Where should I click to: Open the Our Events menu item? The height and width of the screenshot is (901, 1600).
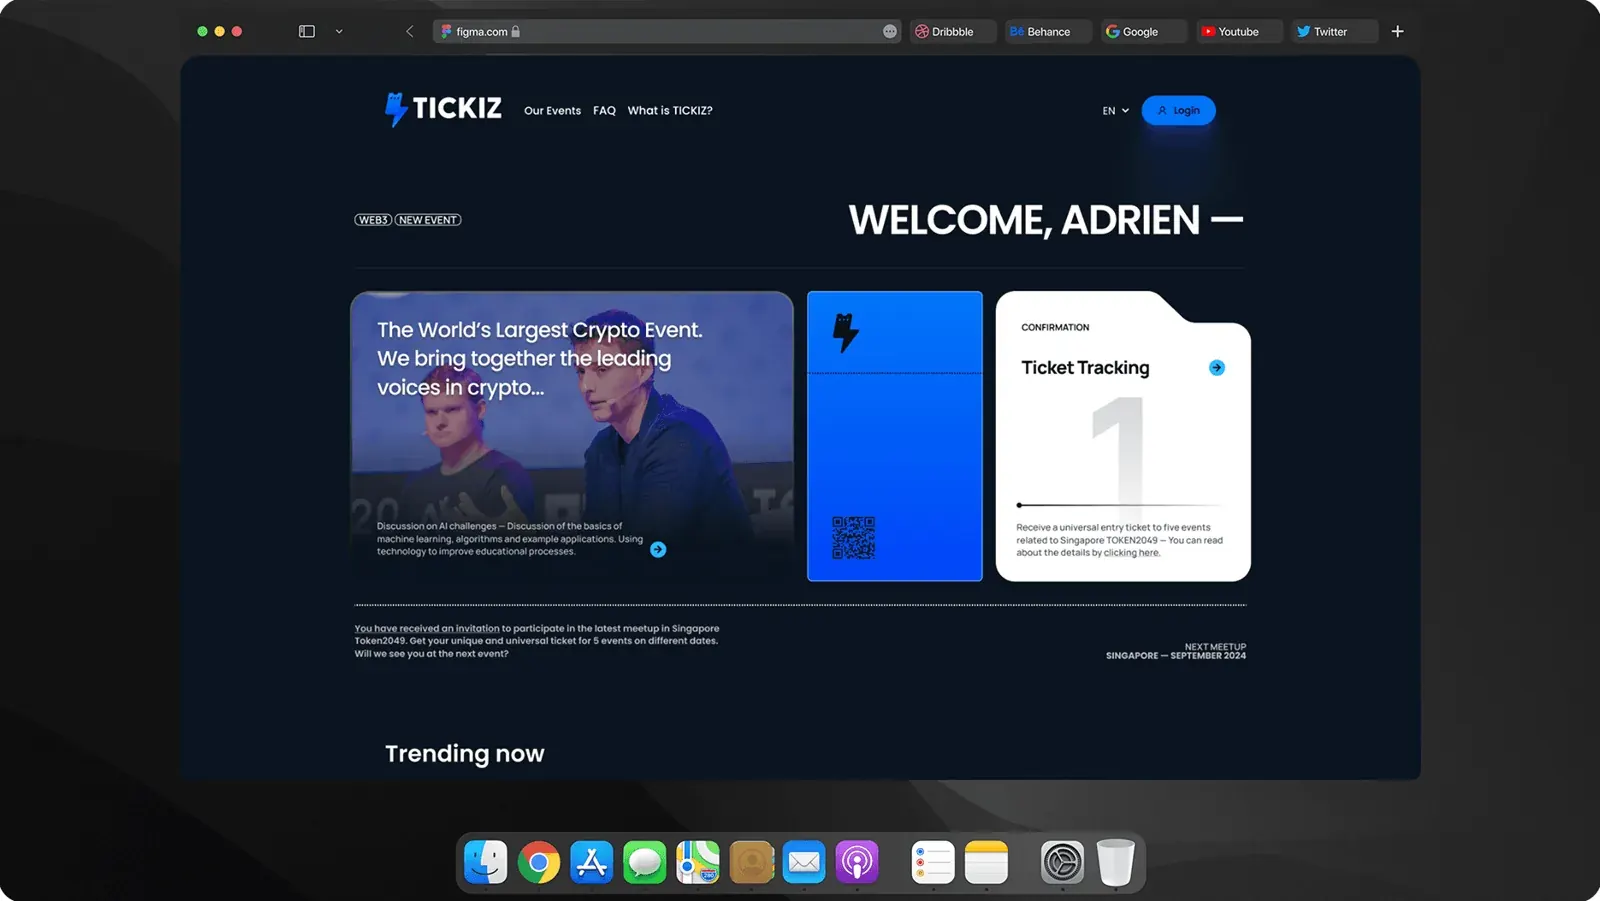[x=552, y=111]
